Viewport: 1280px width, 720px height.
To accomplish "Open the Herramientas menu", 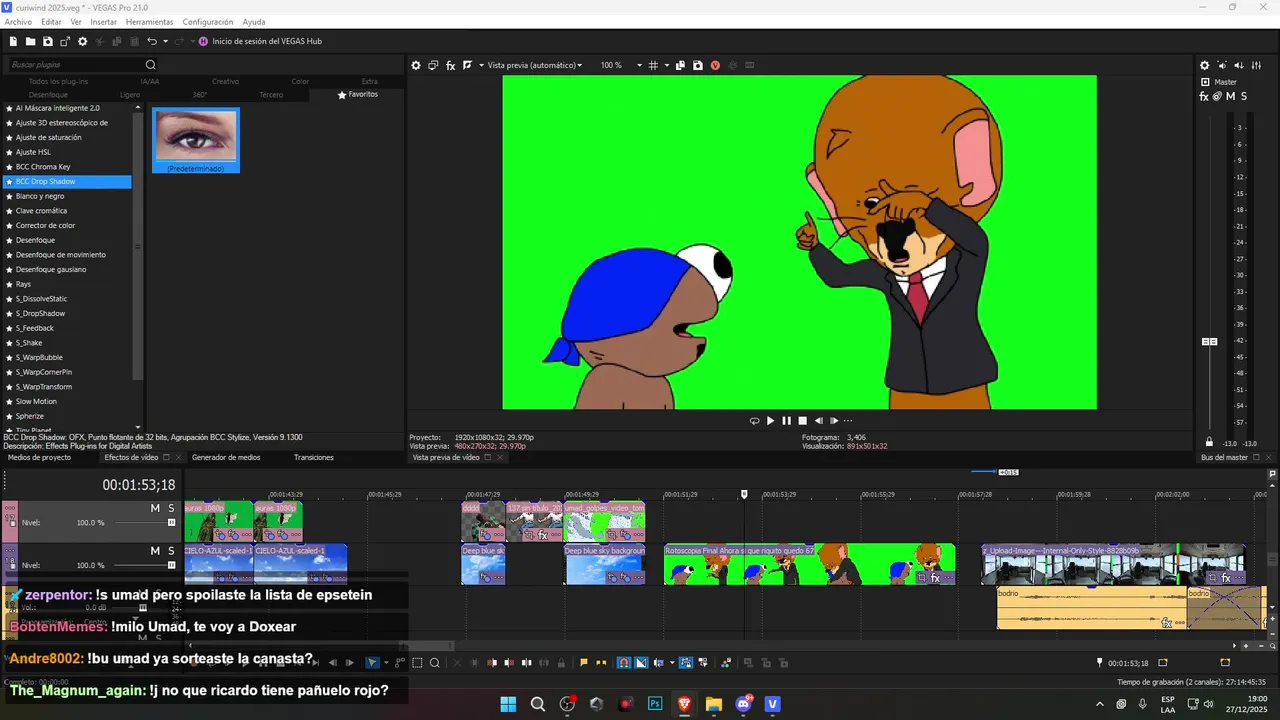I will 149,22.
